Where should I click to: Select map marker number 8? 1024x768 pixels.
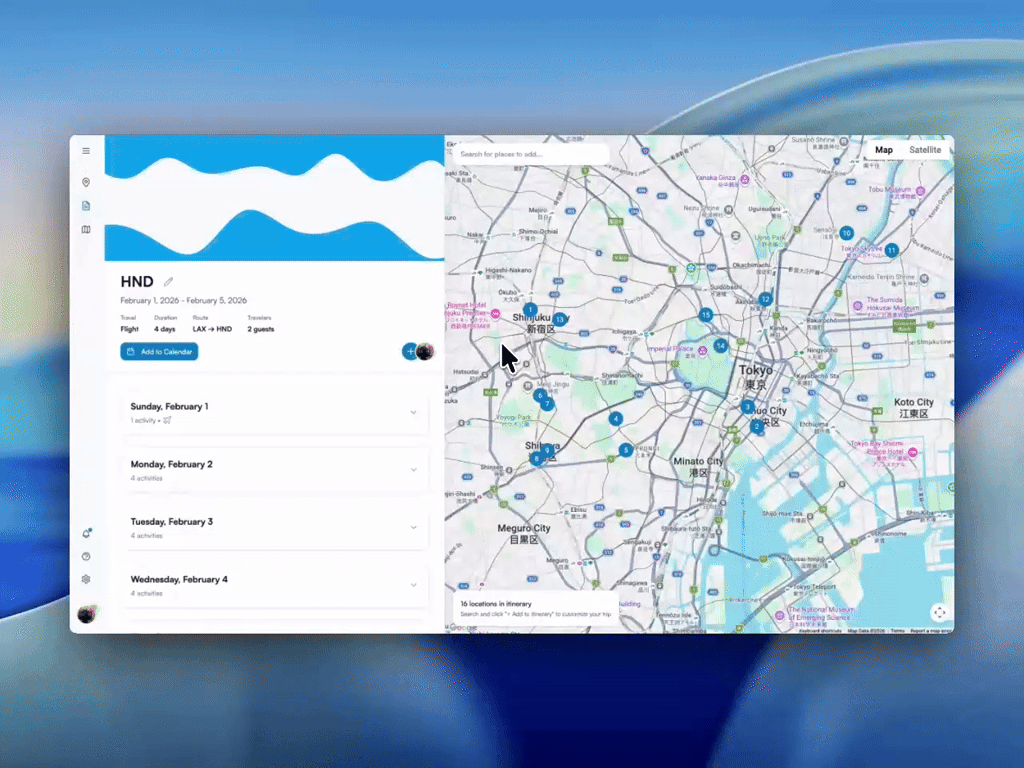(536, 458)
